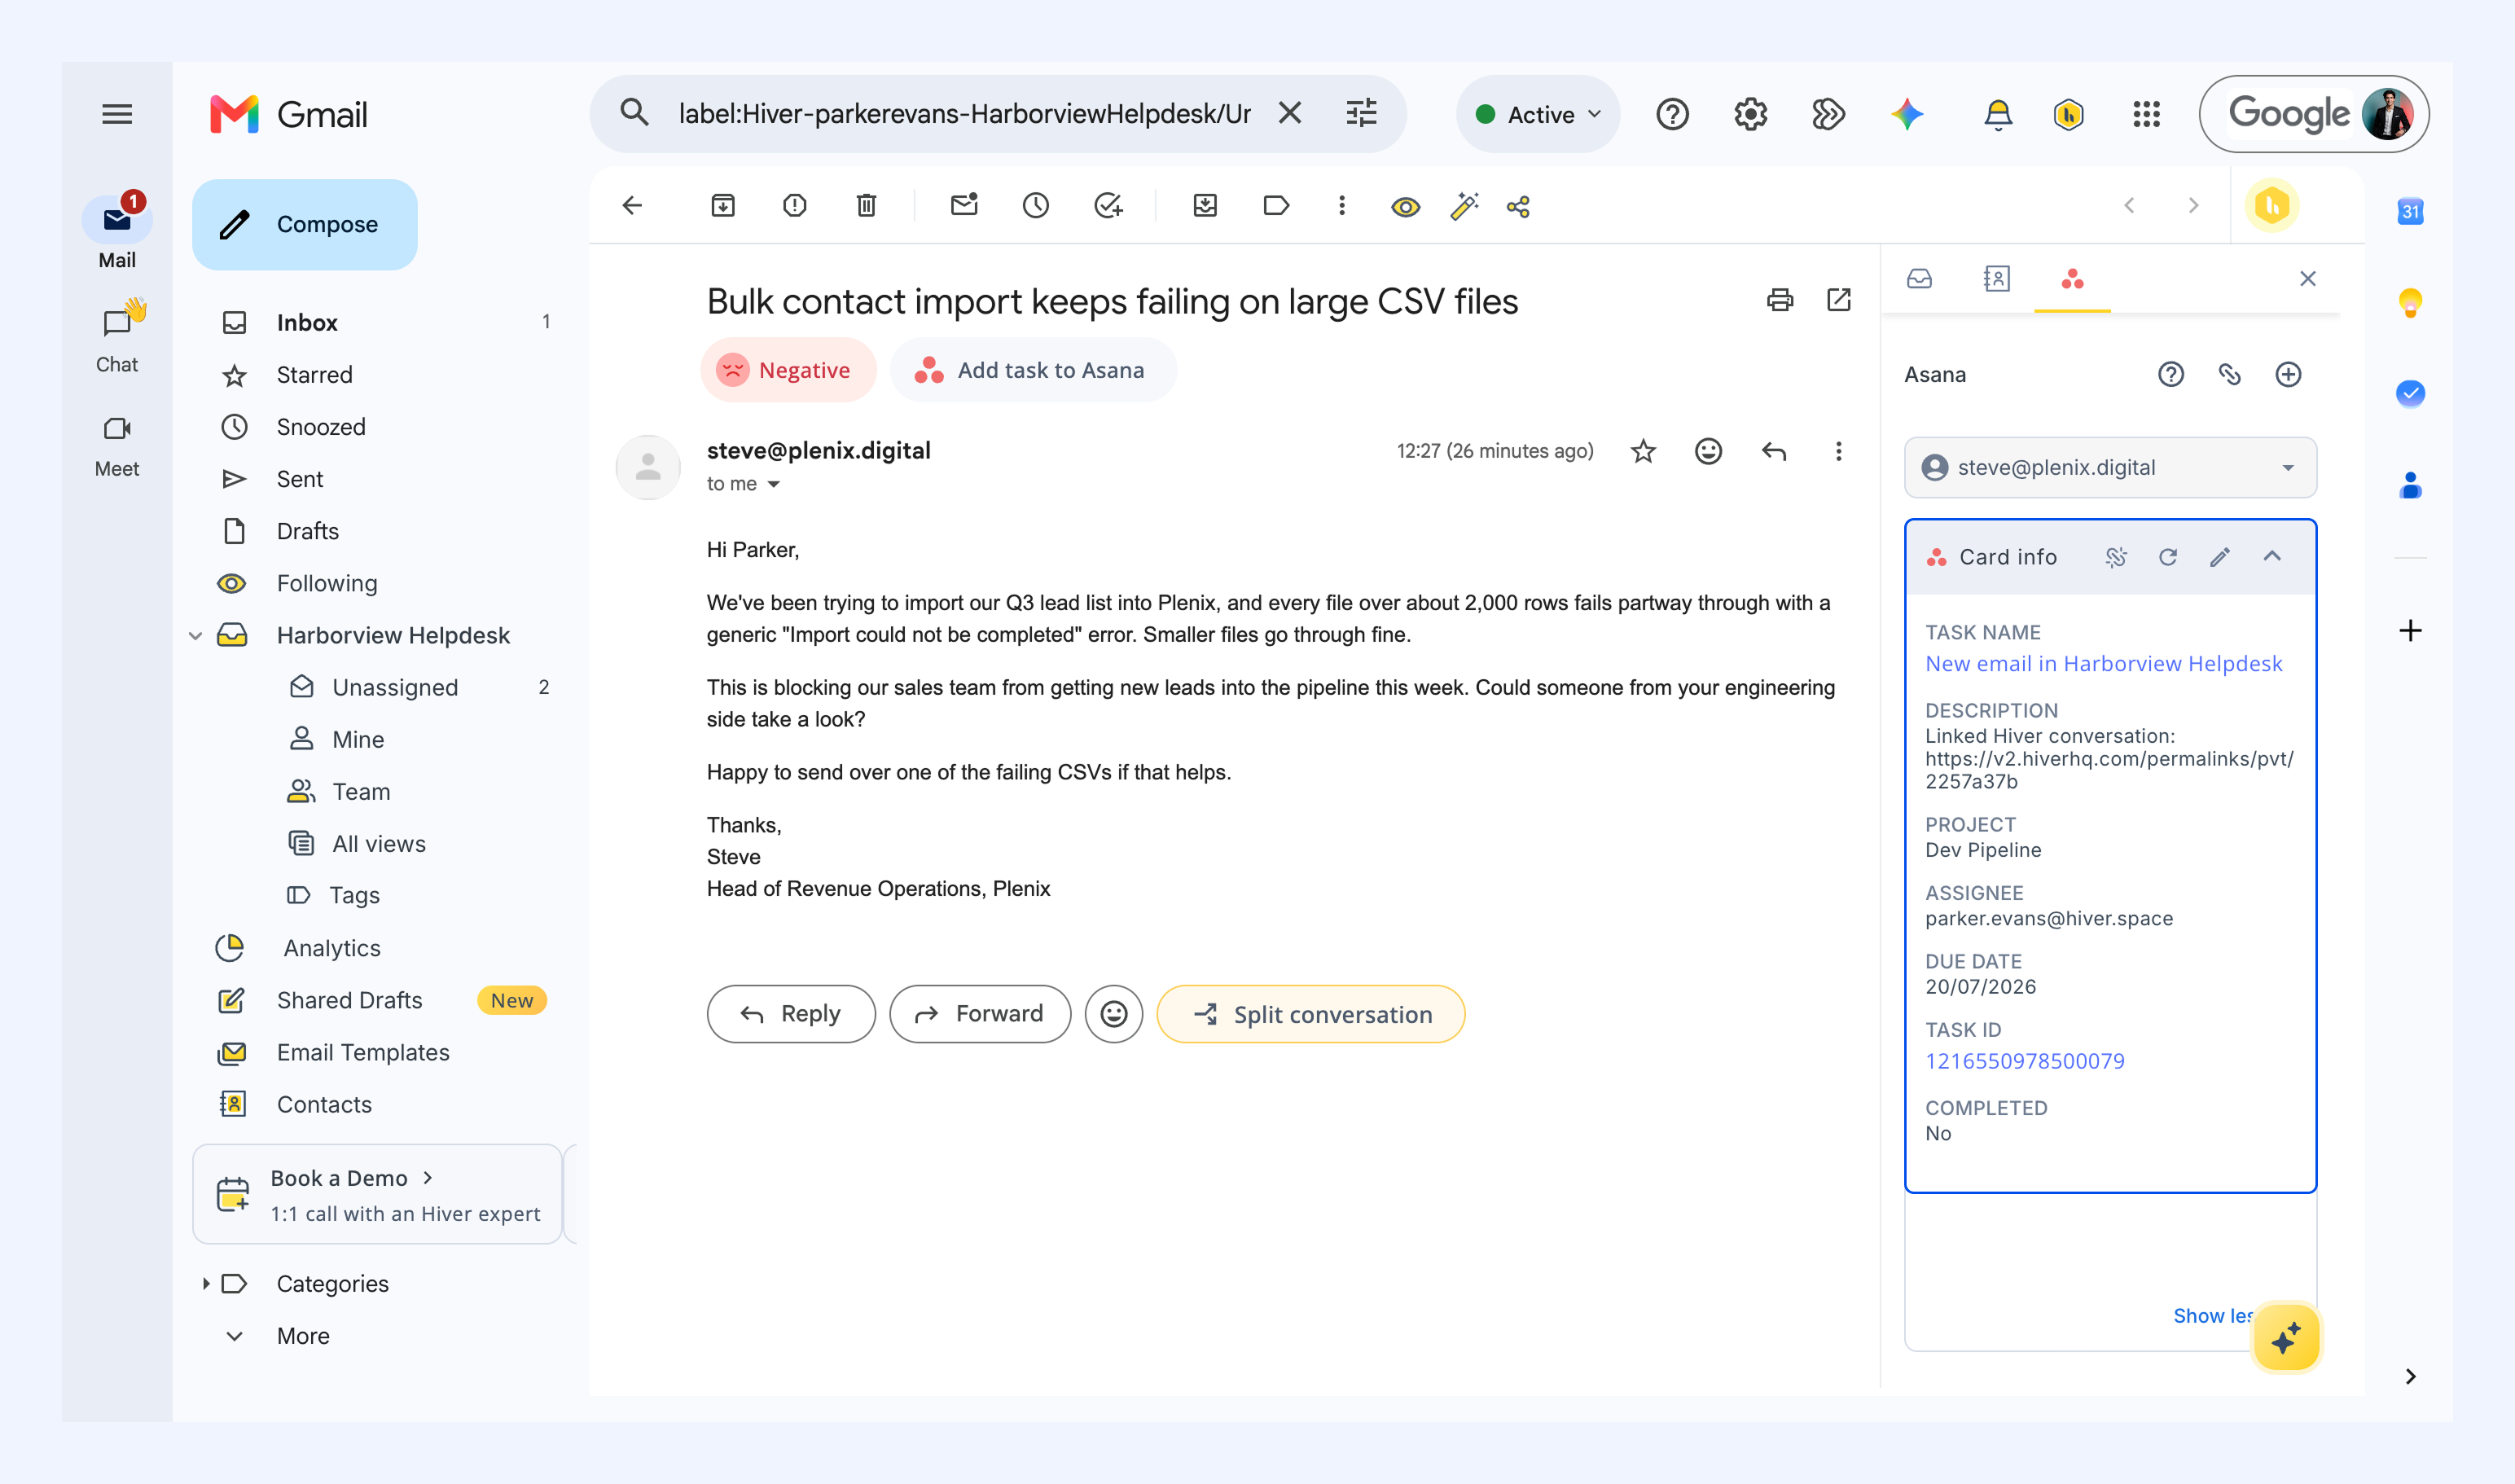Collapse the Harborview Helpdesk folder
The image size is (2515, 1484).
click(196, 636)
